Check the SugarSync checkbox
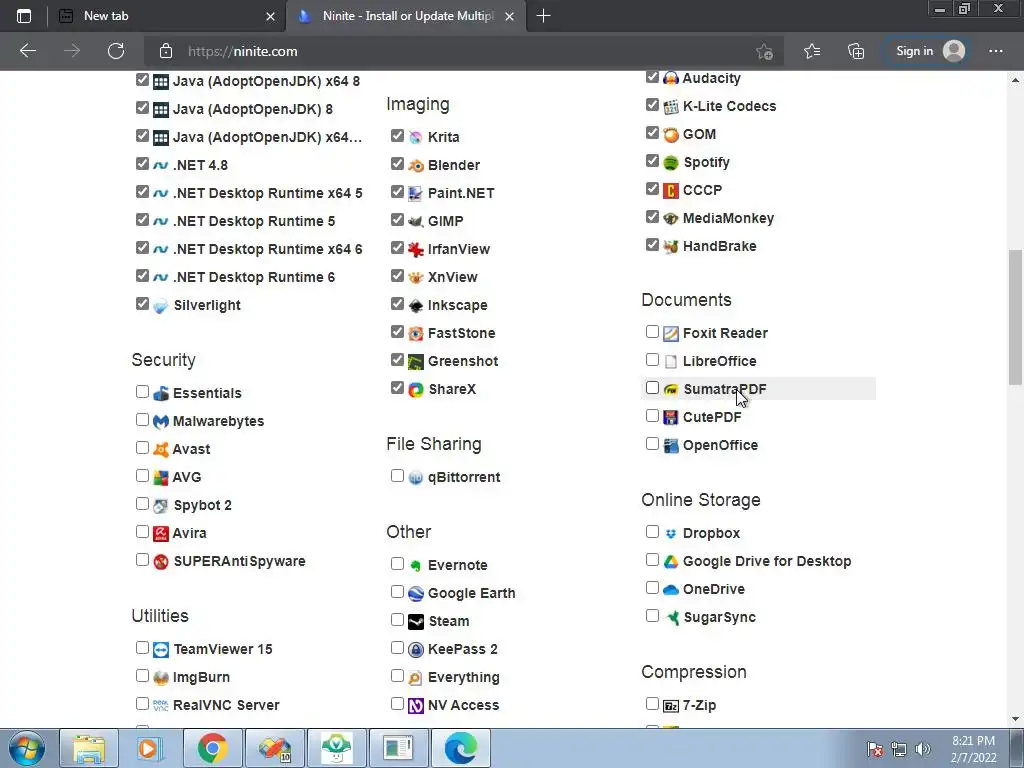Image resolution: width=1024 pixels, height=768 pixels. (x=652, y=616)
